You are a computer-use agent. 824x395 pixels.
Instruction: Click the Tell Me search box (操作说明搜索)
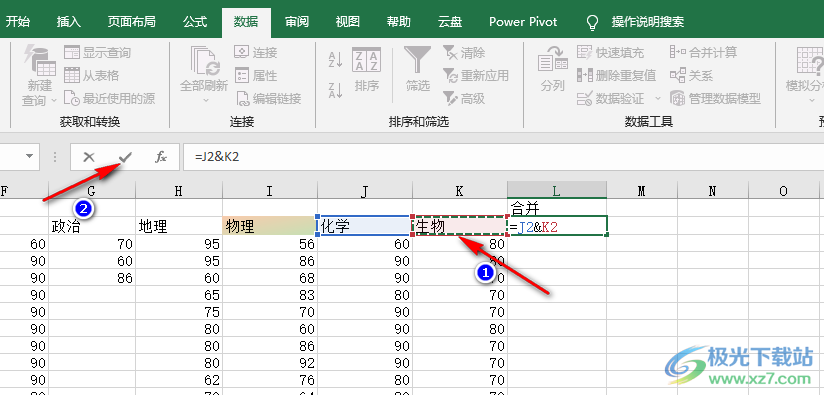[648, 22]
